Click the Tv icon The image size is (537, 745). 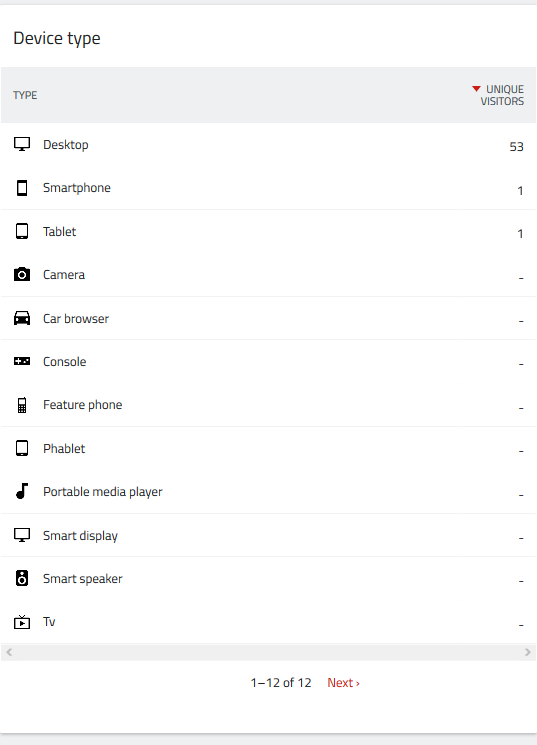pyautogui.click(x=22, y=621)
